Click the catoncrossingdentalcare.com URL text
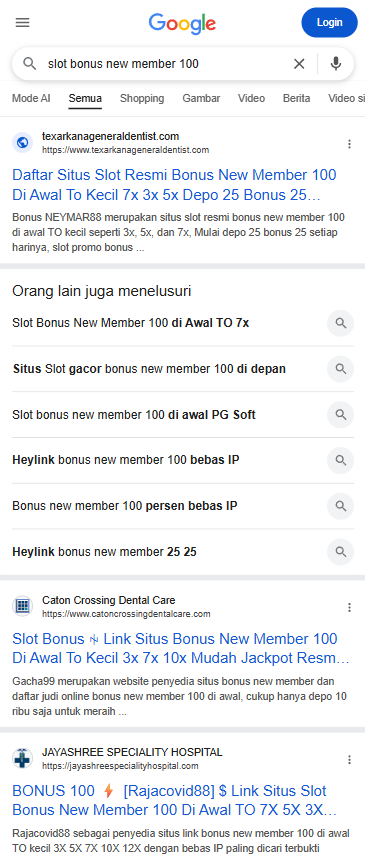The height and width of the screenshot is (858, 365). tap(126, 614)
